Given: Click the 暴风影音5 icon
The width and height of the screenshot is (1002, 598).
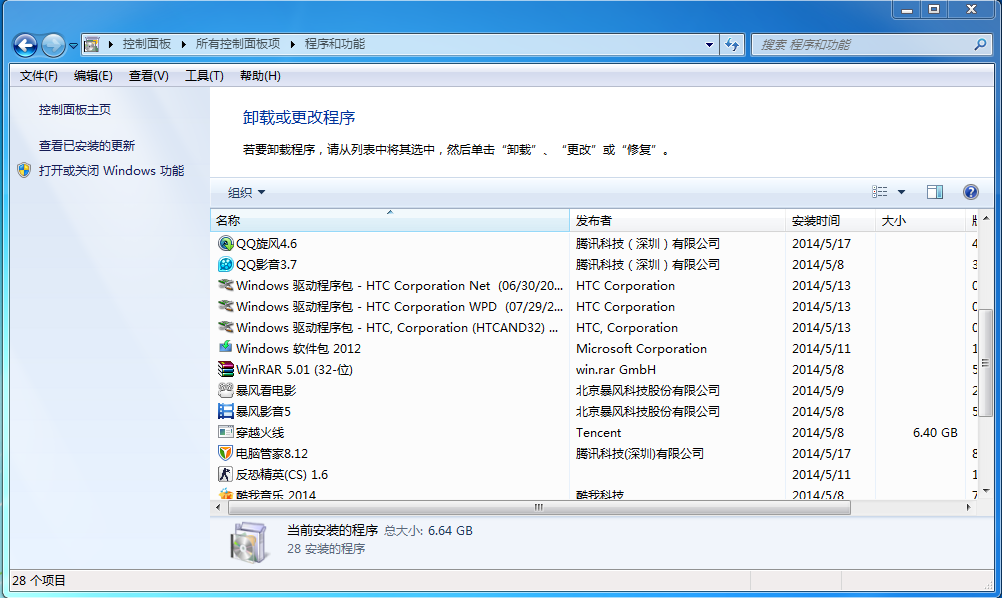Looking at the screenshot, I should click(225, 411).
